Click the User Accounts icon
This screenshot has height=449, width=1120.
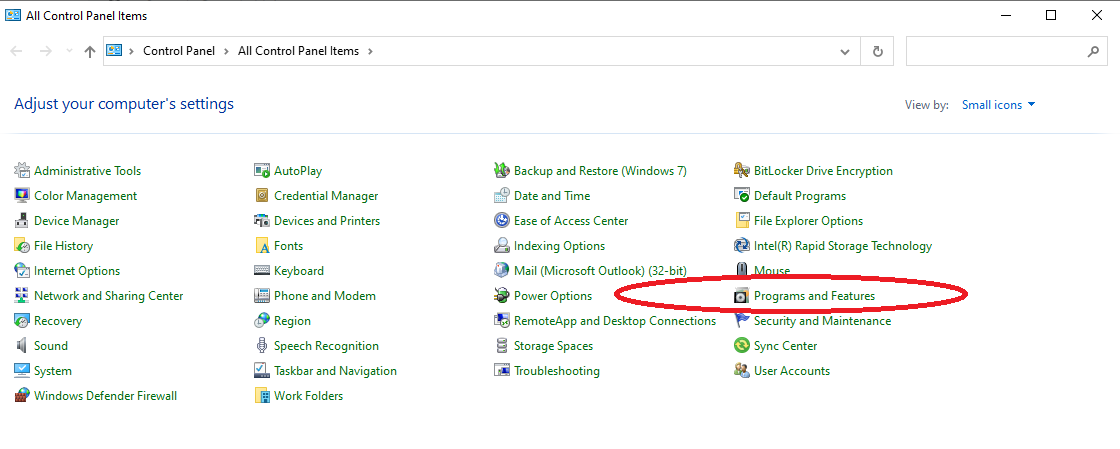point(741,370)
